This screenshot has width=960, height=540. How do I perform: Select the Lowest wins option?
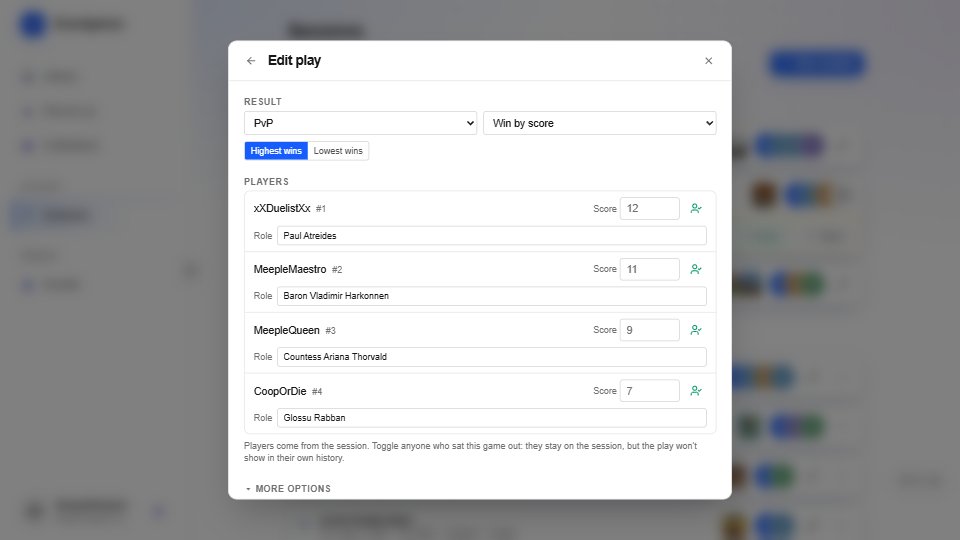(338, 151)
